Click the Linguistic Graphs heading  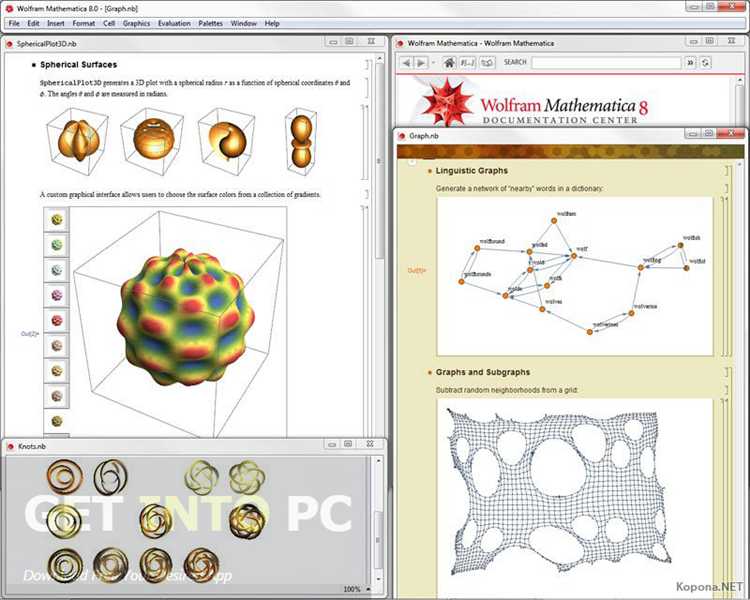point(472,171)
